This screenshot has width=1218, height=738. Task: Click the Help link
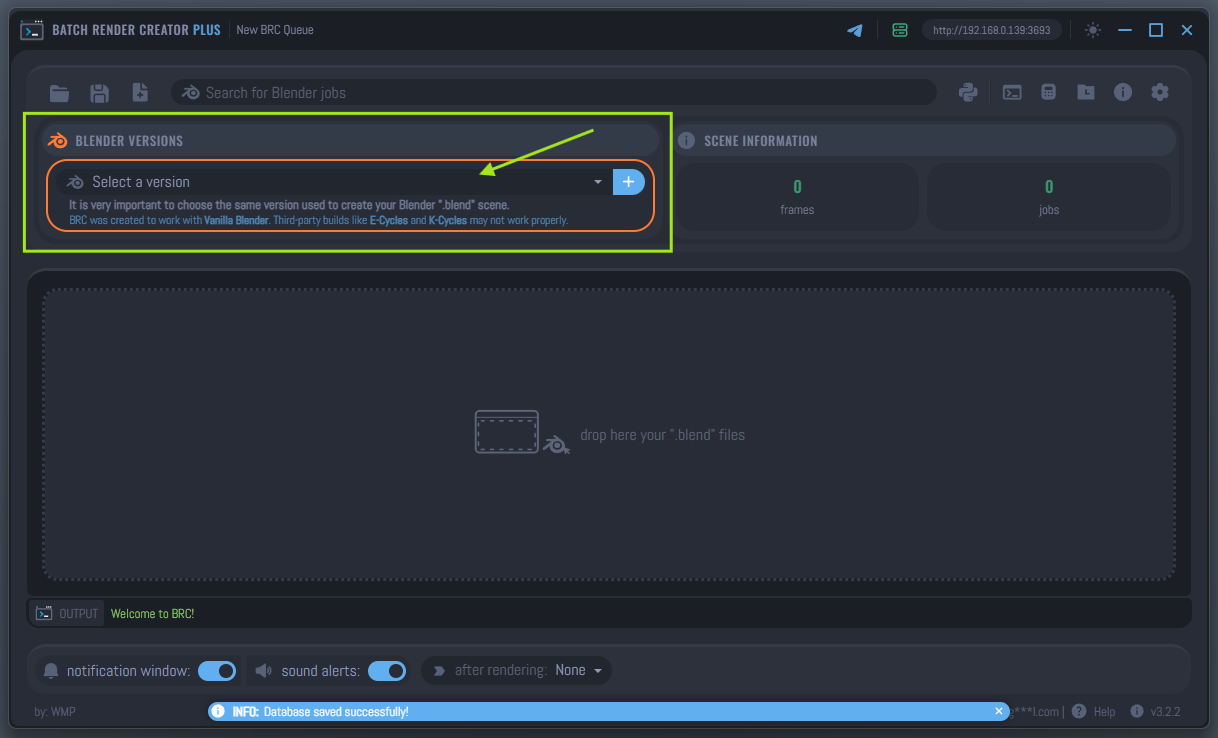(1104, 712)
